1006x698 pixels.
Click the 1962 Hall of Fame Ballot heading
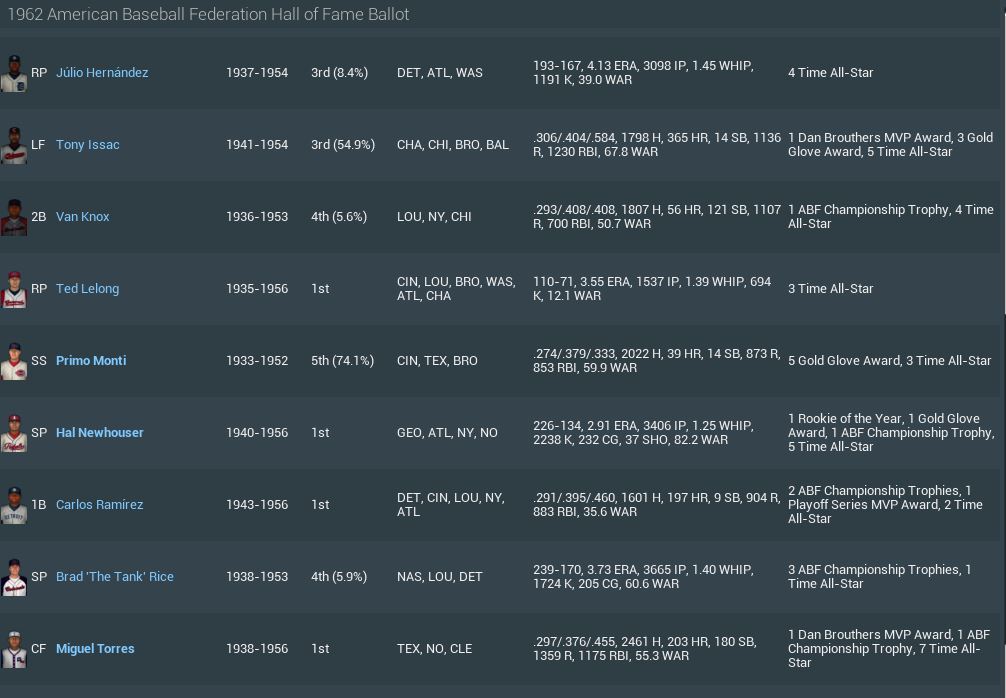(208, 15)
